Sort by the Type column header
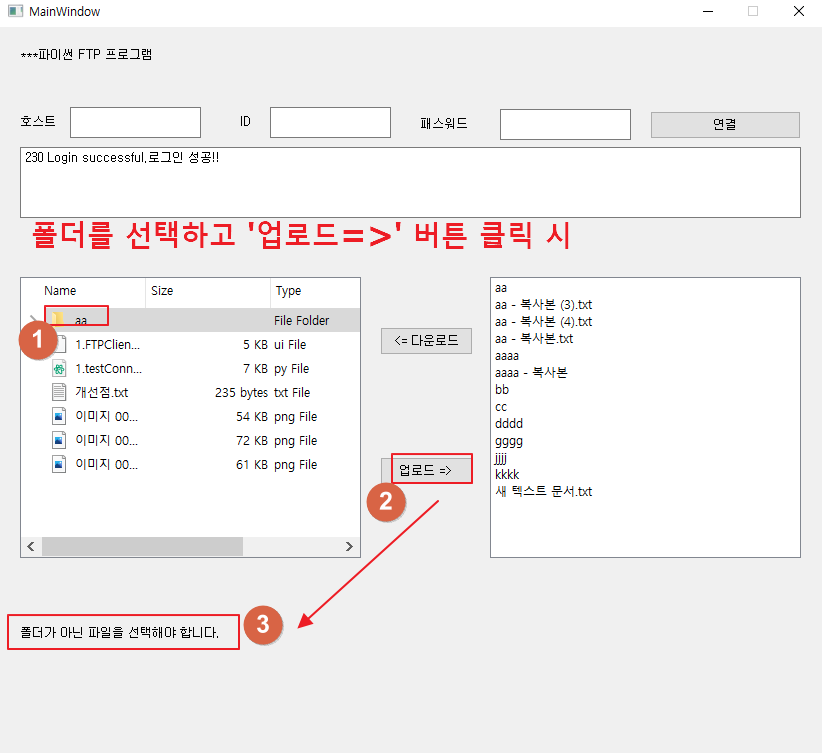Screen dimensions: 822x753 (288, 291)
